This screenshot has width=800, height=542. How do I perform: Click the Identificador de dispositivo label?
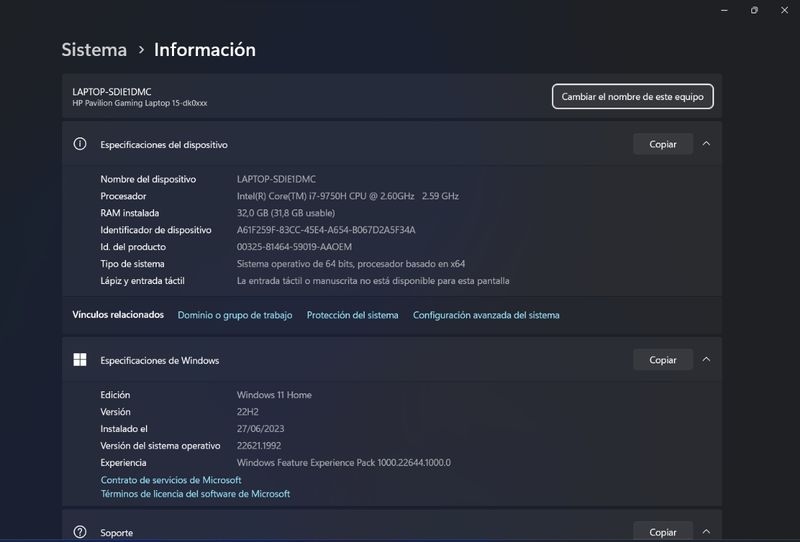[156, 230]
